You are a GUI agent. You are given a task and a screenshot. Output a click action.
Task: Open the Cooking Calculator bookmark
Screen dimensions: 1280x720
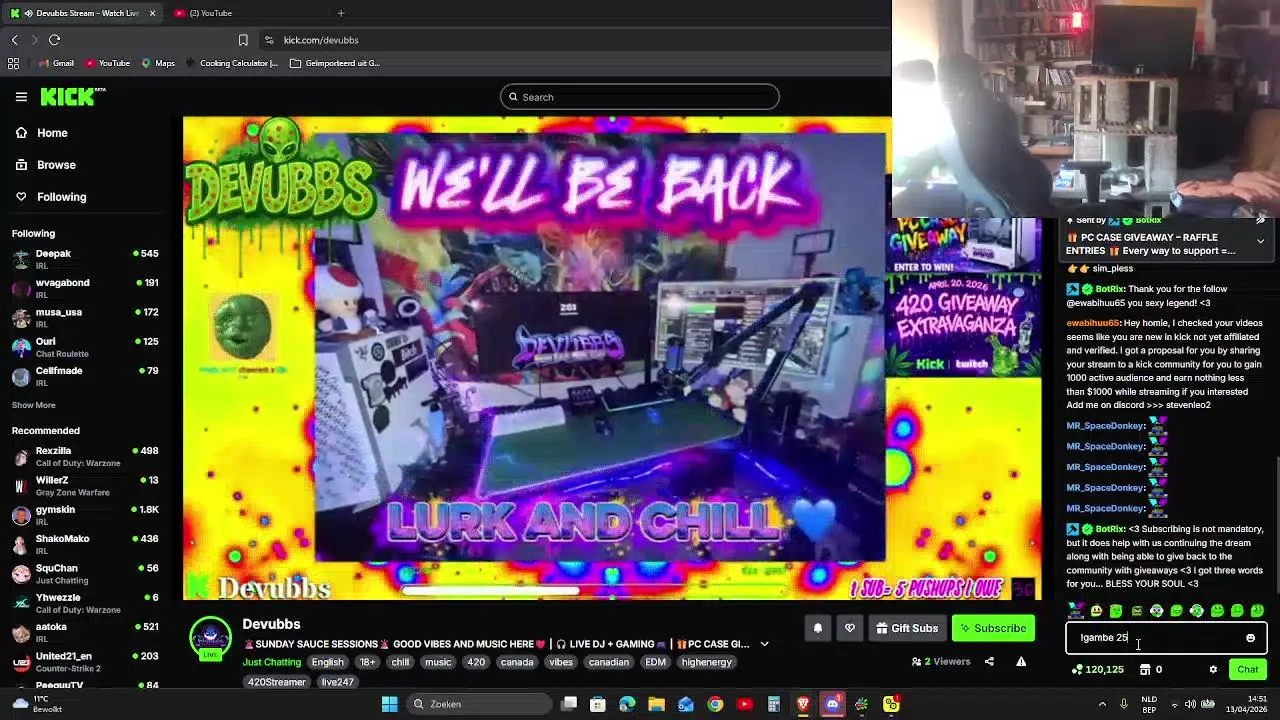tap(230, 63)
